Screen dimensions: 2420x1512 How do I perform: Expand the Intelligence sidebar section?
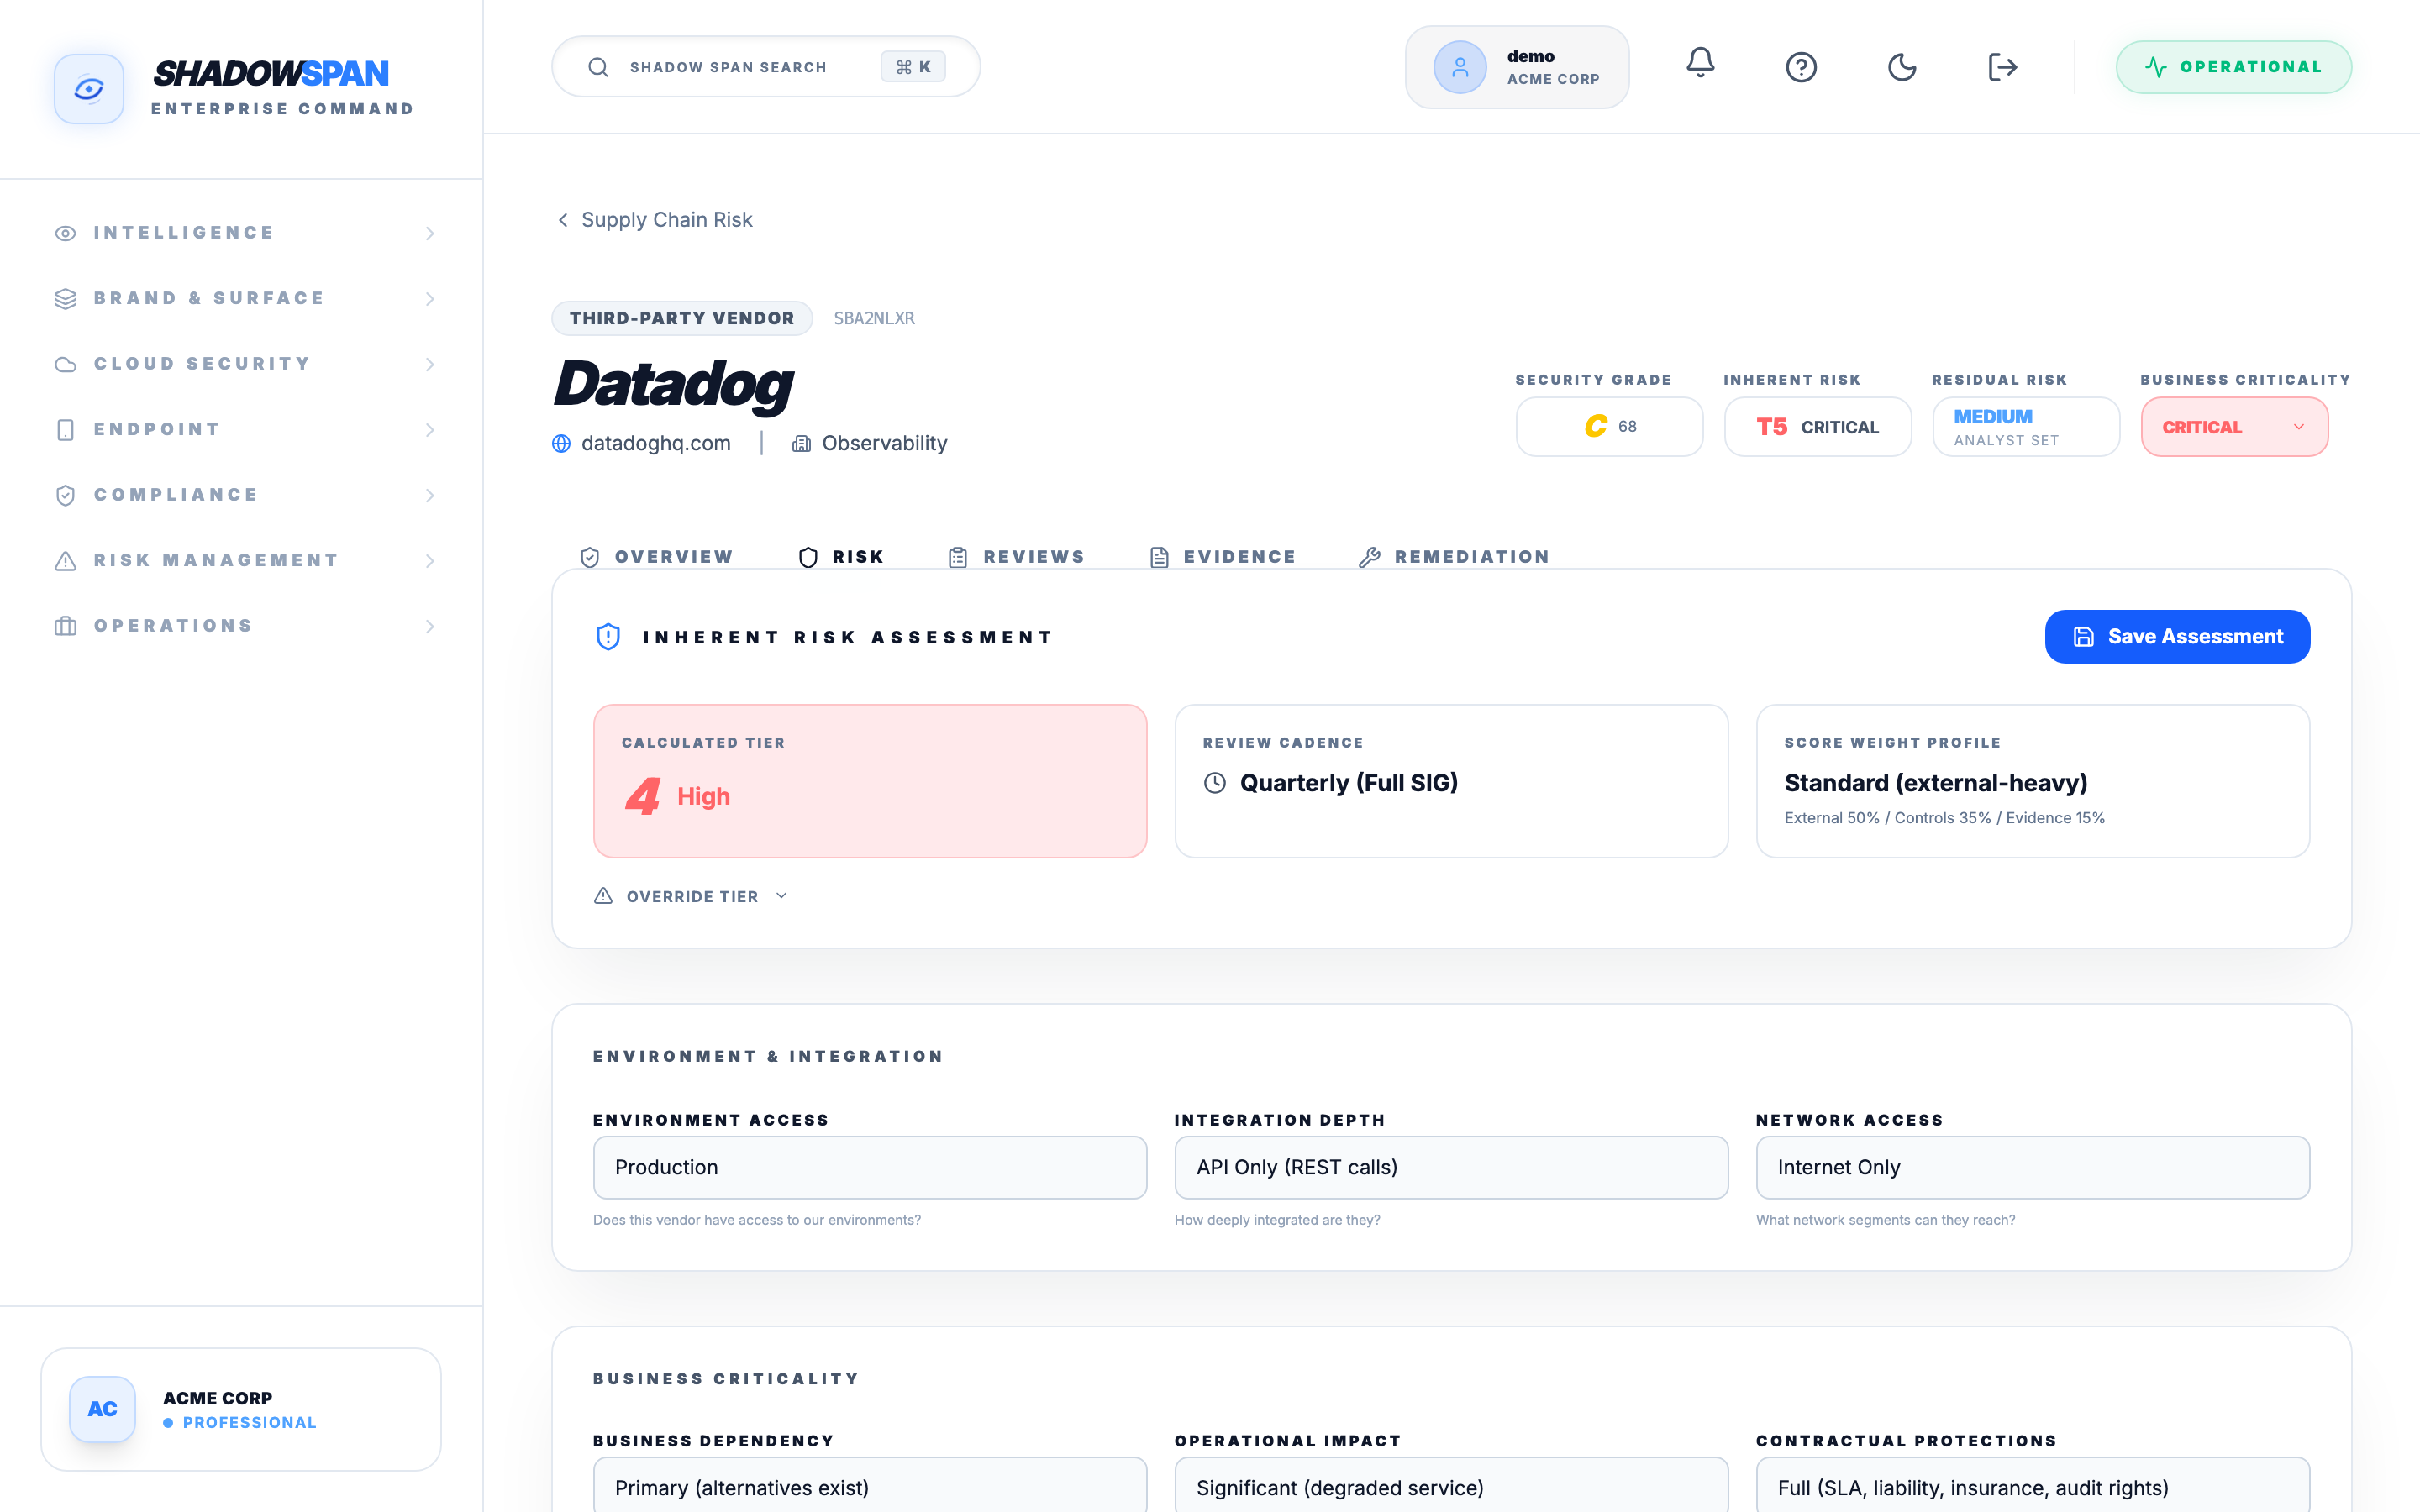247,233
